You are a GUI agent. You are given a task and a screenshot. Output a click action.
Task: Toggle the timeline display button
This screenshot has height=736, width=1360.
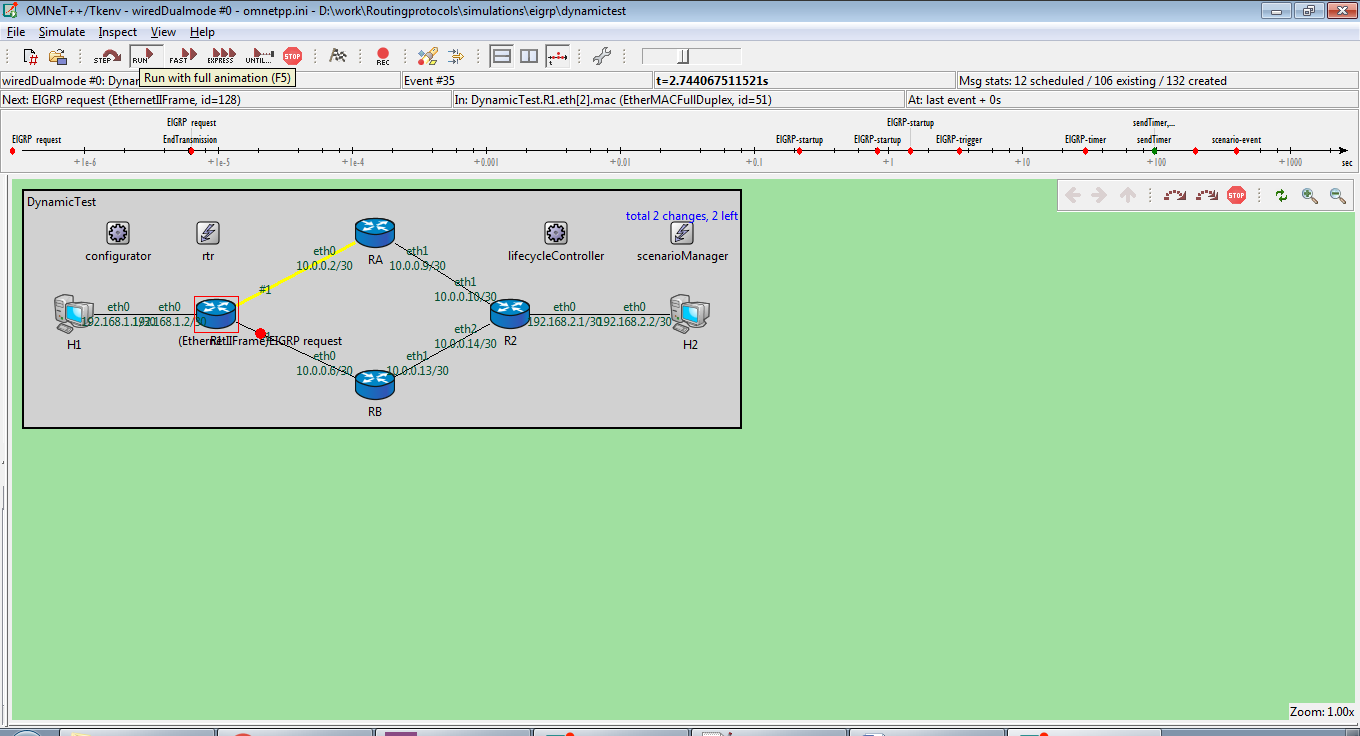(x=558, y=56)
